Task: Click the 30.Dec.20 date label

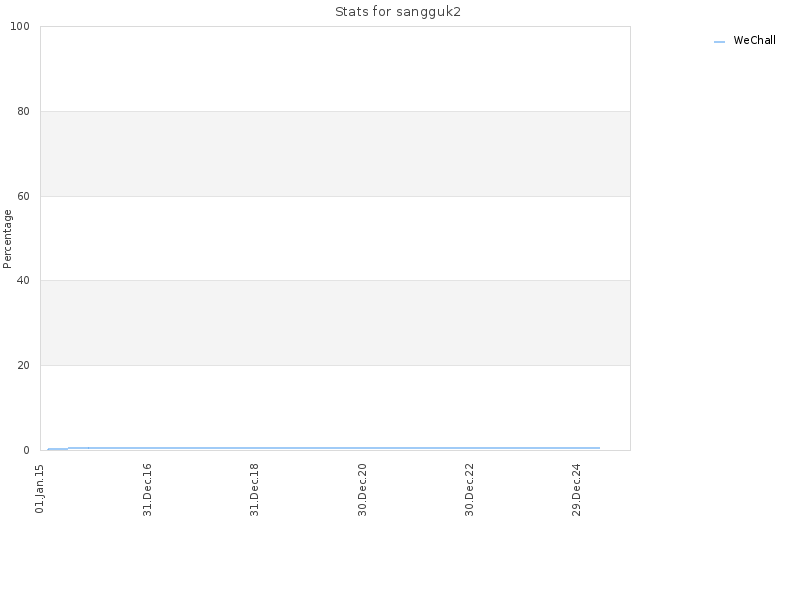Action: 362,490
